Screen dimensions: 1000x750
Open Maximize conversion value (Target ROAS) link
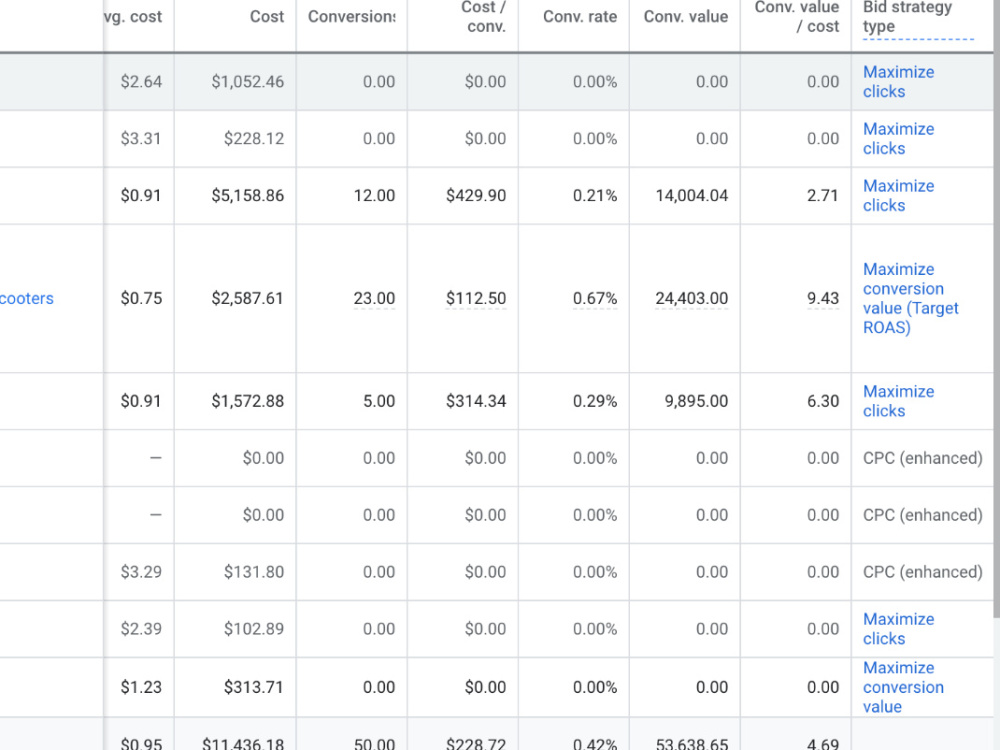coord(911,298)
